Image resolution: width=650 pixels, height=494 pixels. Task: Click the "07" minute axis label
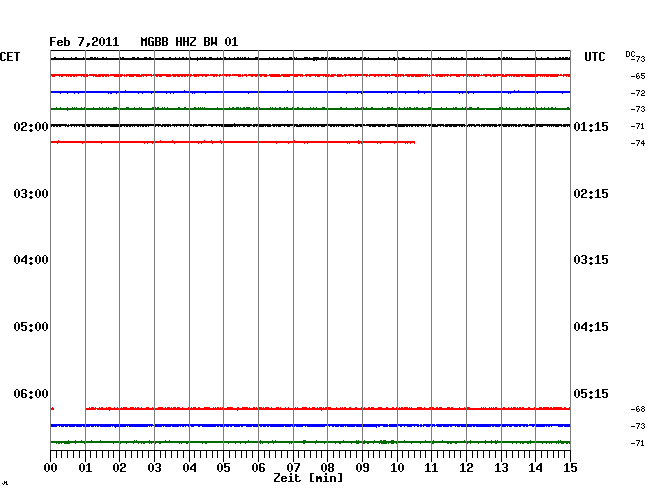click(293, 468)
